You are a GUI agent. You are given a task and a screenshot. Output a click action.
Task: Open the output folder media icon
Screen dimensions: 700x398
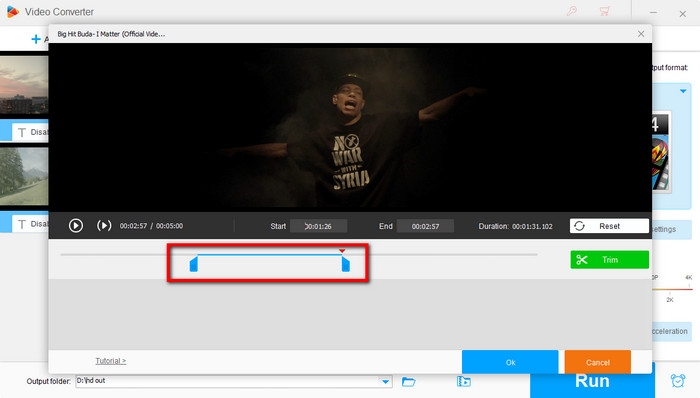click(463, 381)
